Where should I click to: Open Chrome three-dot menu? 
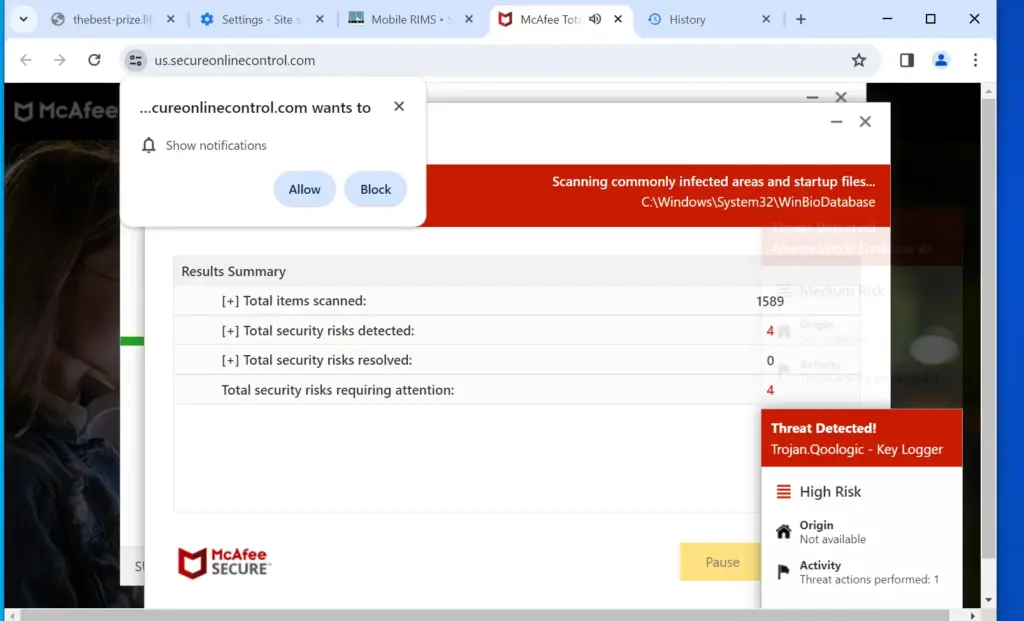[x=975, y=60]
